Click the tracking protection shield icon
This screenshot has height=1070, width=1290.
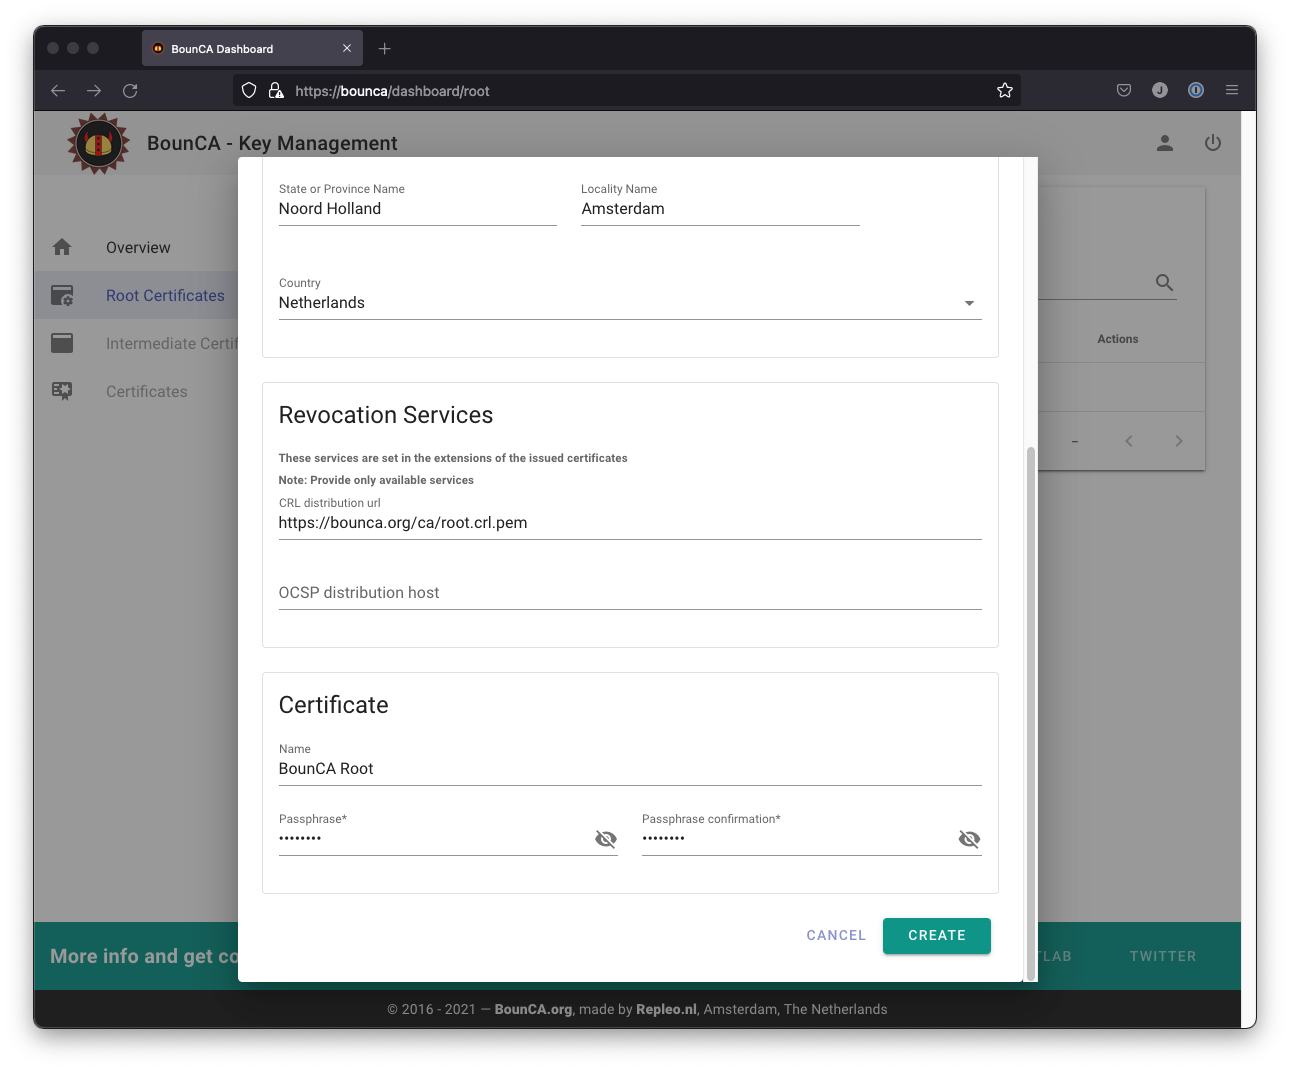click(x=249, y=90)
